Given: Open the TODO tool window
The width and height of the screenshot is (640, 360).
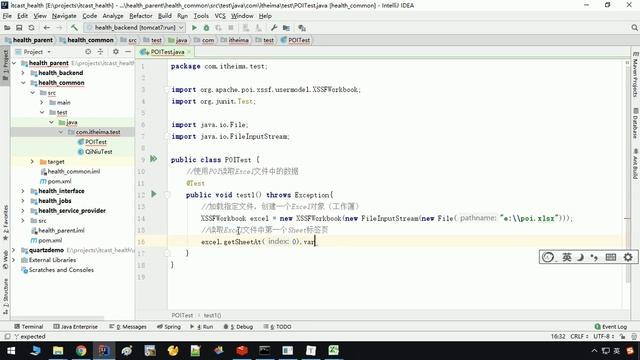Looking at the screenshot, I should click(x=277, y=327).
